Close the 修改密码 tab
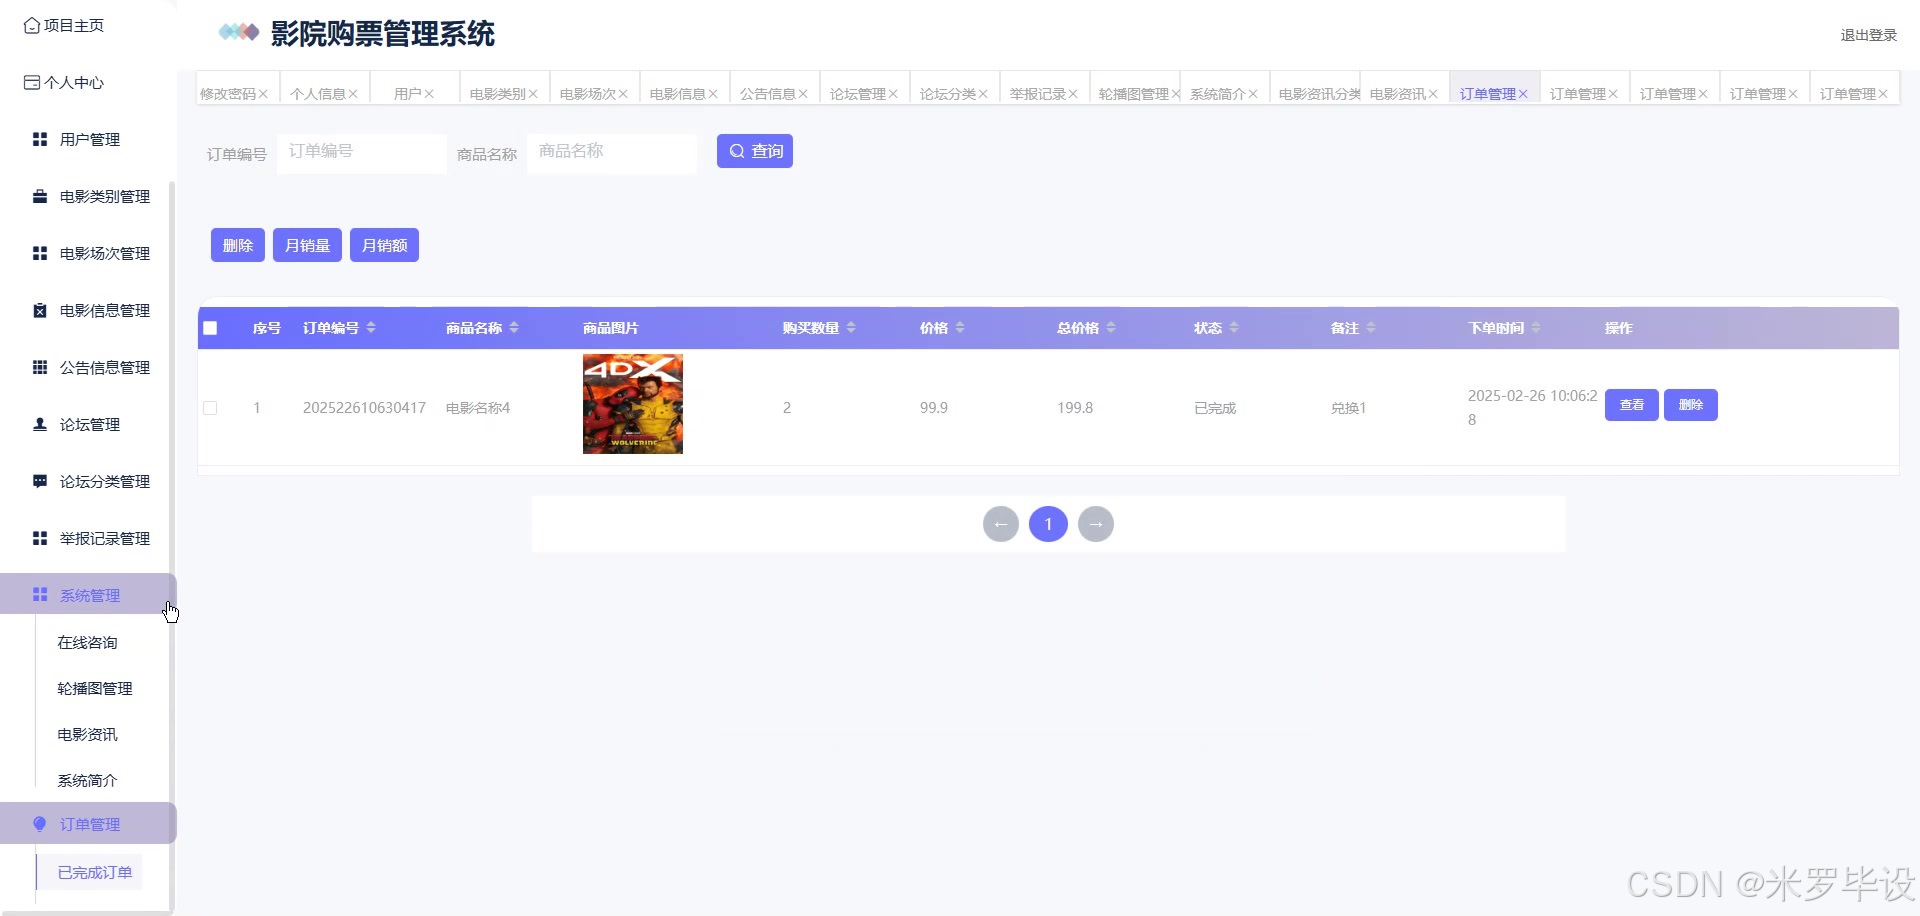Viewport: 1920px width, 916px height. 263,94
